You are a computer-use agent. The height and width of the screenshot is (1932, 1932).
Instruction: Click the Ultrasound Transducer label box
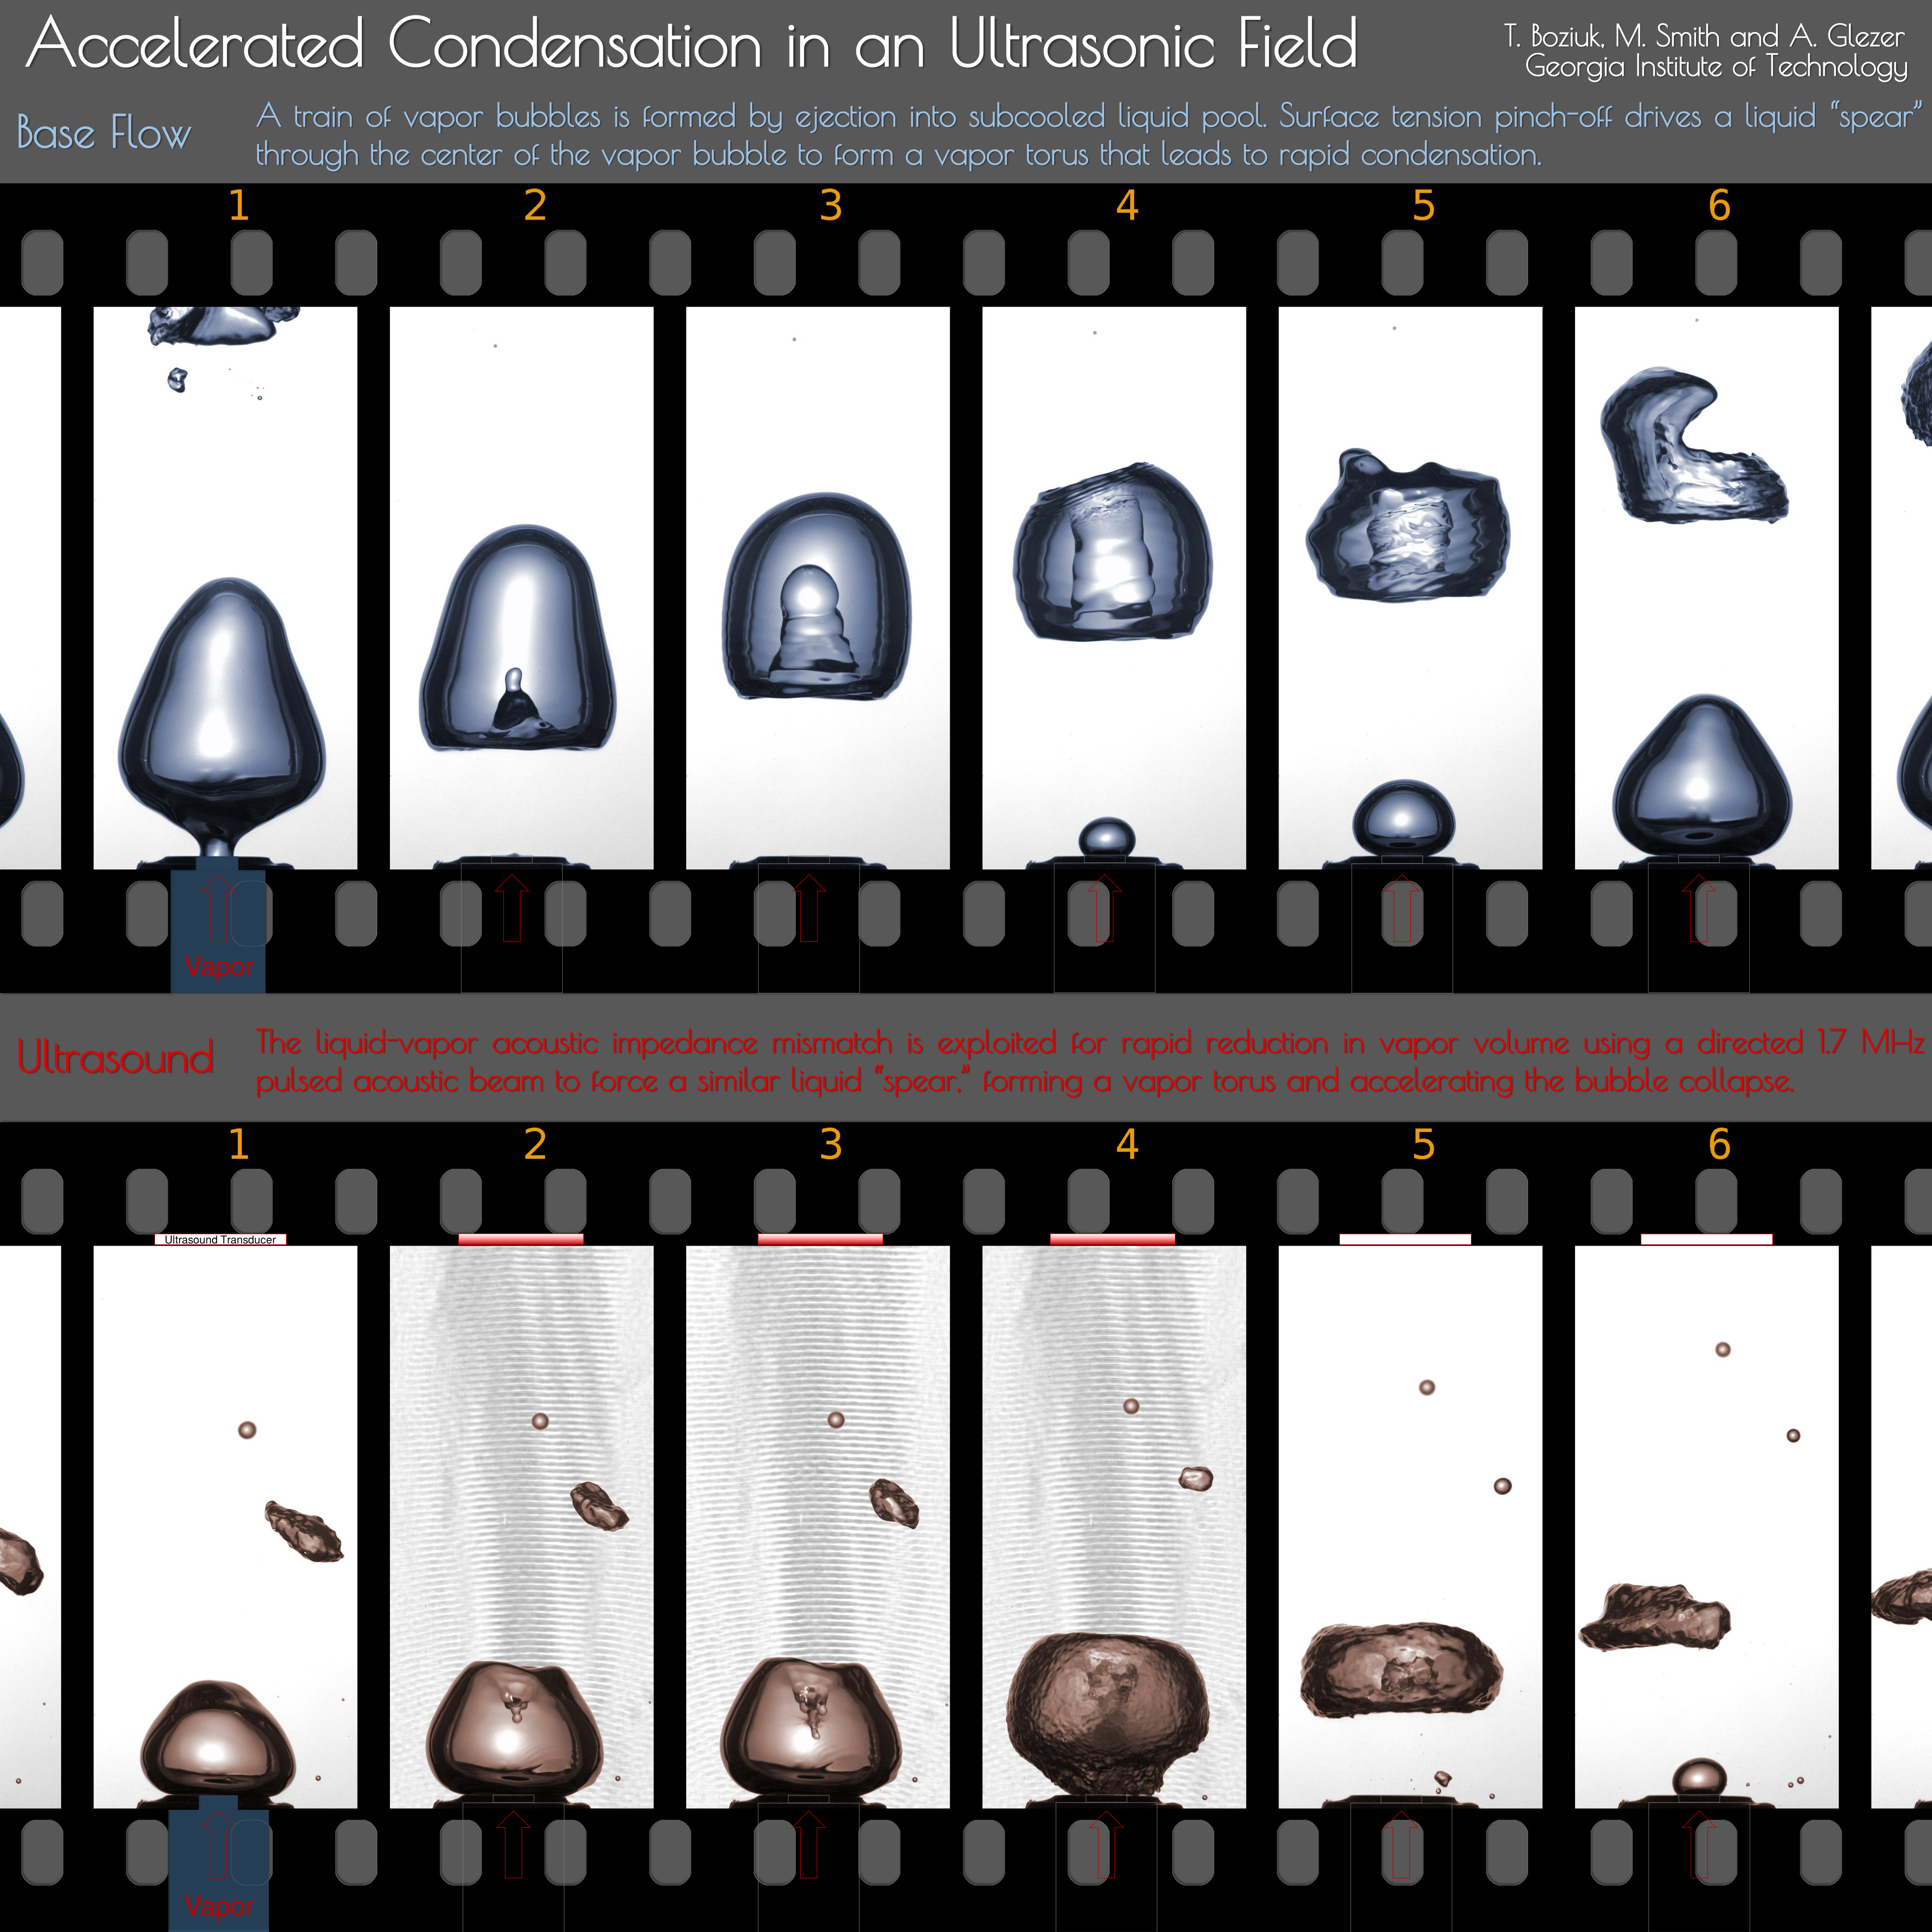click(x=220, y=1240)
